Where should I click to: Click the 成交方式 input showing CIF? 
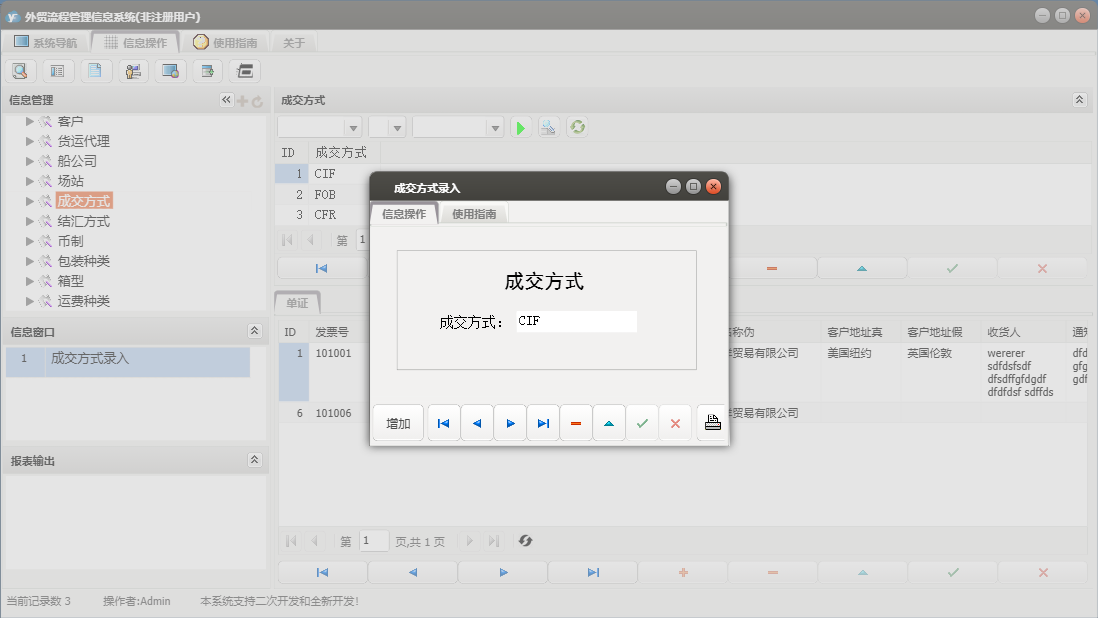(575, 321)
